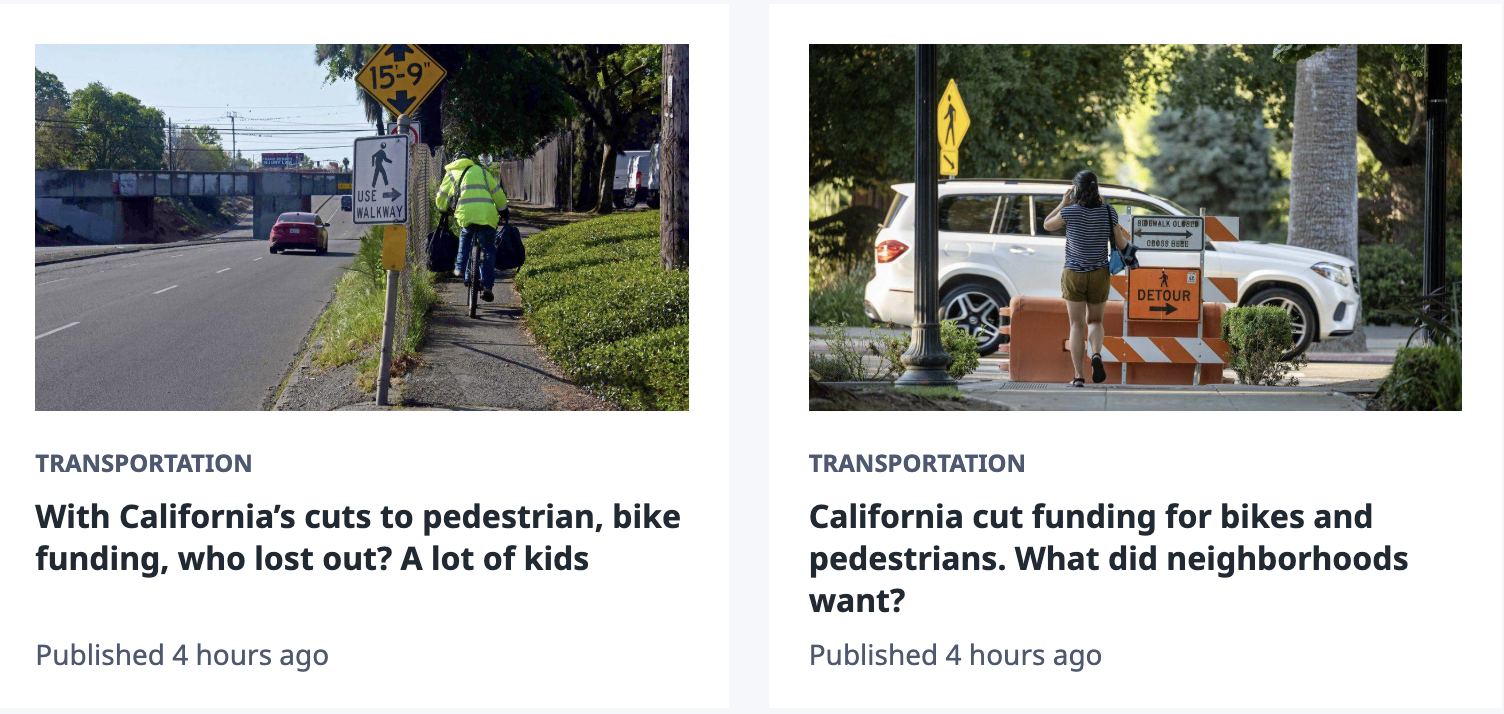Open the 'What did neighborhoods want?' headline

click(1108, 559)
